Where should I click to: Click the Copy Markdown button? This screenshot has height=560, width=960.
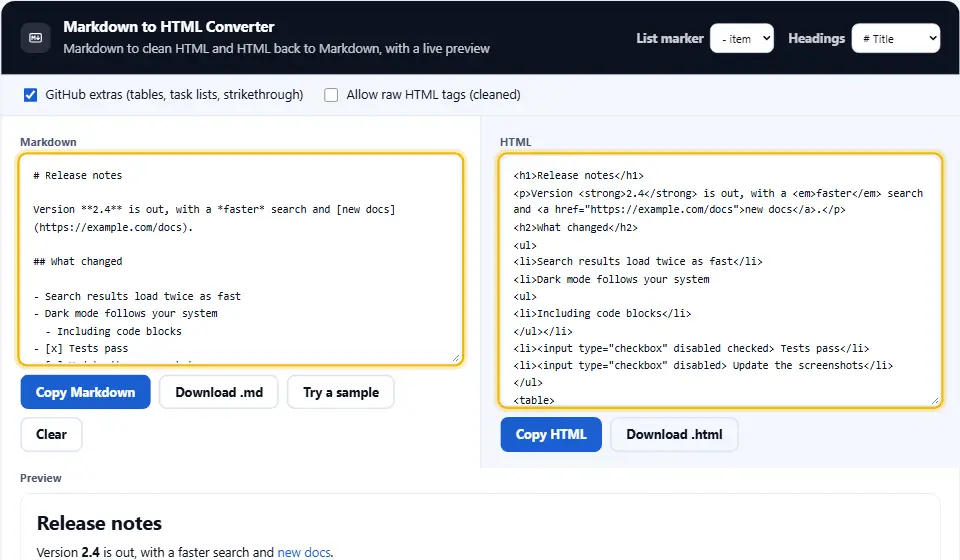[85, 392]
